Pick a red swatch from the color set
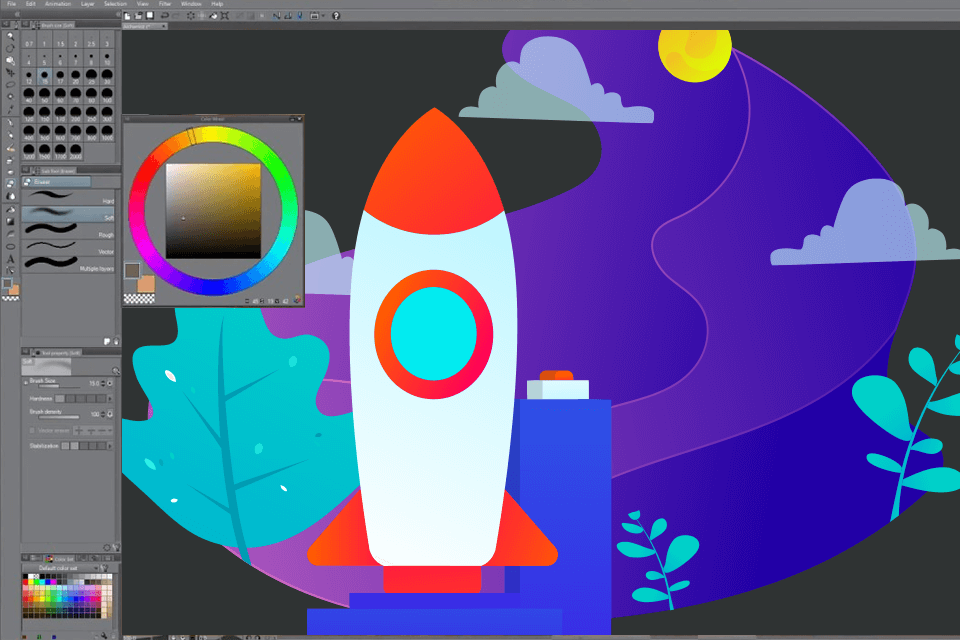960x640 pixels. click(25, 582)
